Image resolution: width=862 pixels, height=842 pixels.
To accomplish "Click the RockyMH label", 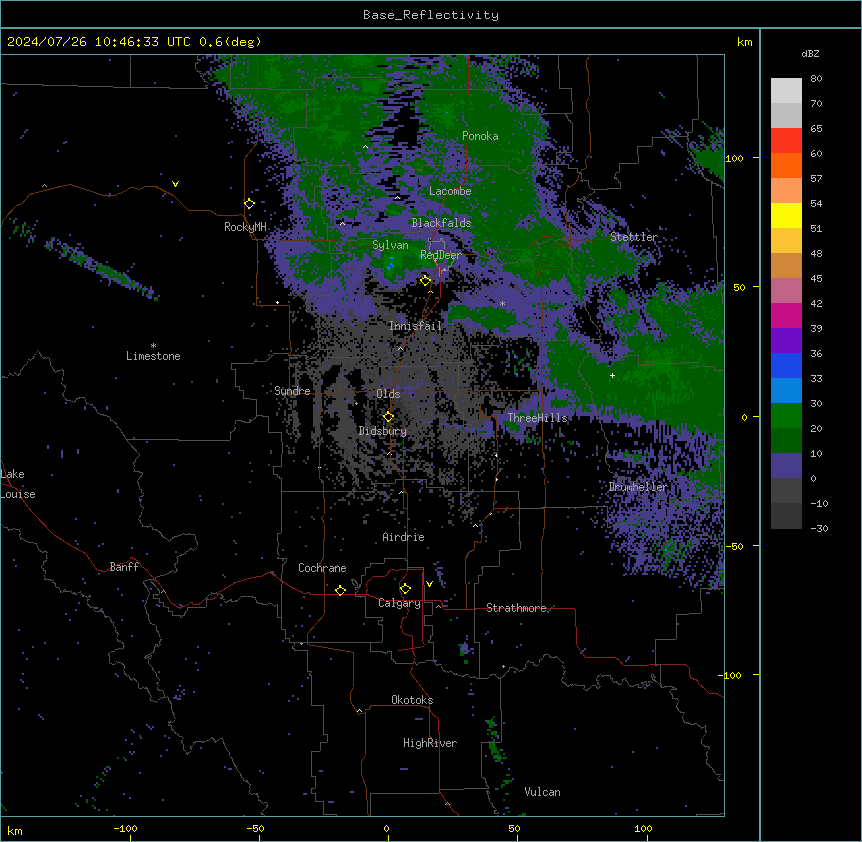I will coord(245,227).
